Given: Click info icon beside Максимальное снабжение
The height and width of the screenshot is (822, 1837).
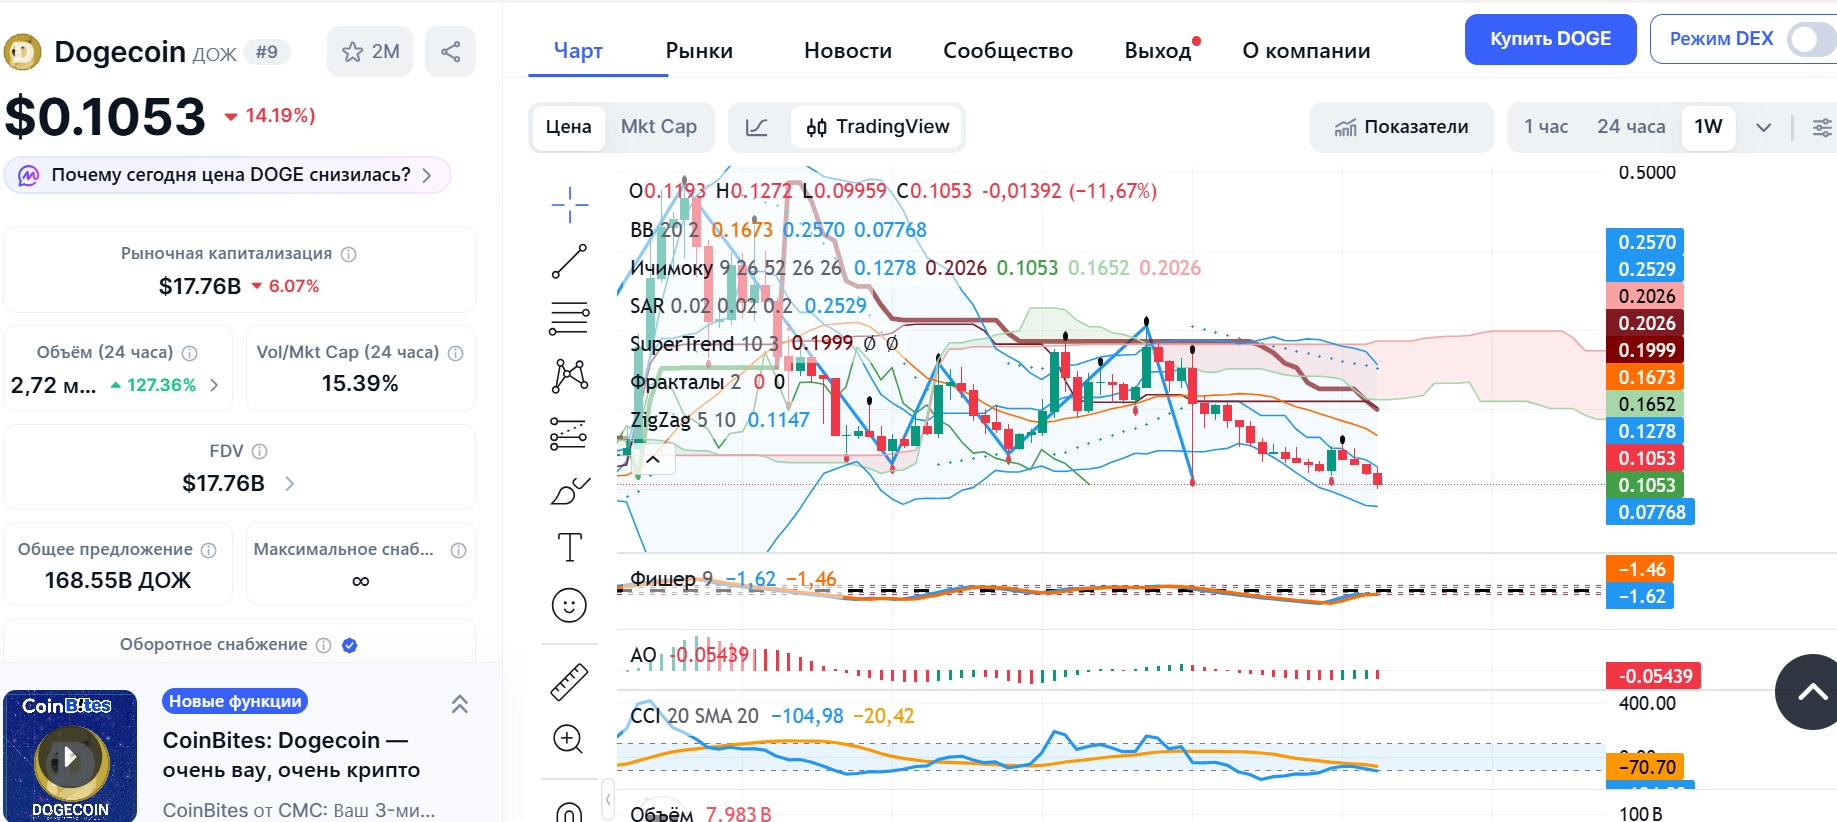Looking at the screenshot, I should click(x=459, y=550).
